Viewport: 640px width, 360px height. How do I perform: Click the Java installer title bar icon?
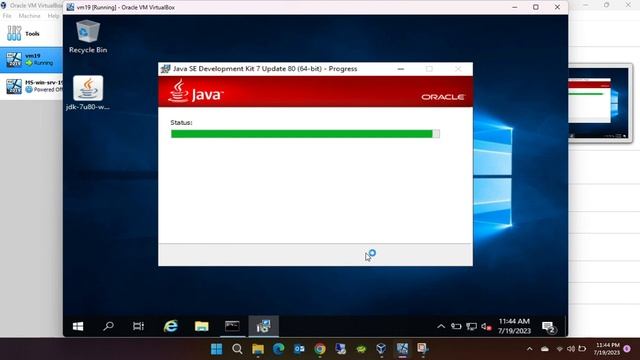pos(165,69)
